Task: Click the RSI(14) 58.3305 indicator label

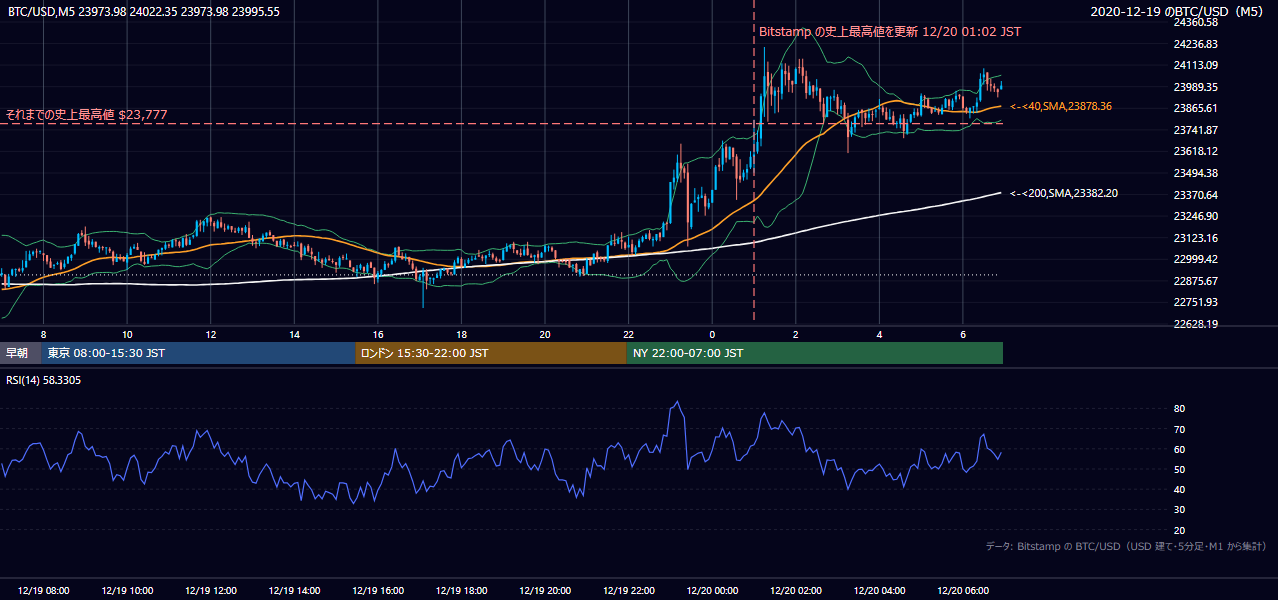Action: coord(46,380)
